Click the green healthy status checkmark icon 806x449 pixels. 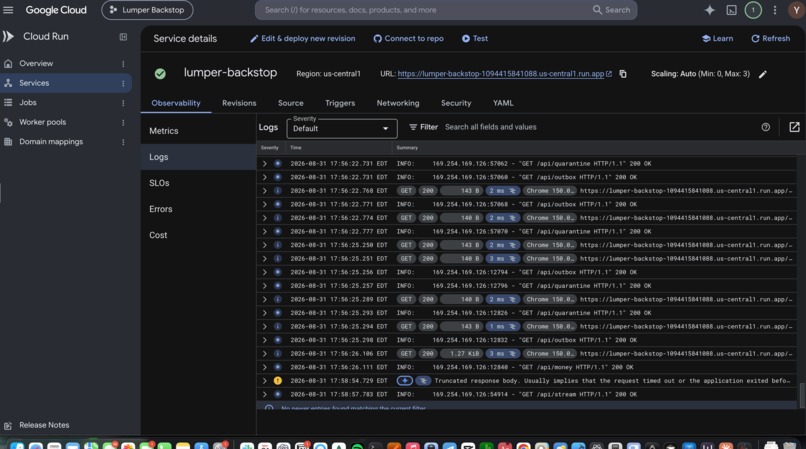click(160, 74)
